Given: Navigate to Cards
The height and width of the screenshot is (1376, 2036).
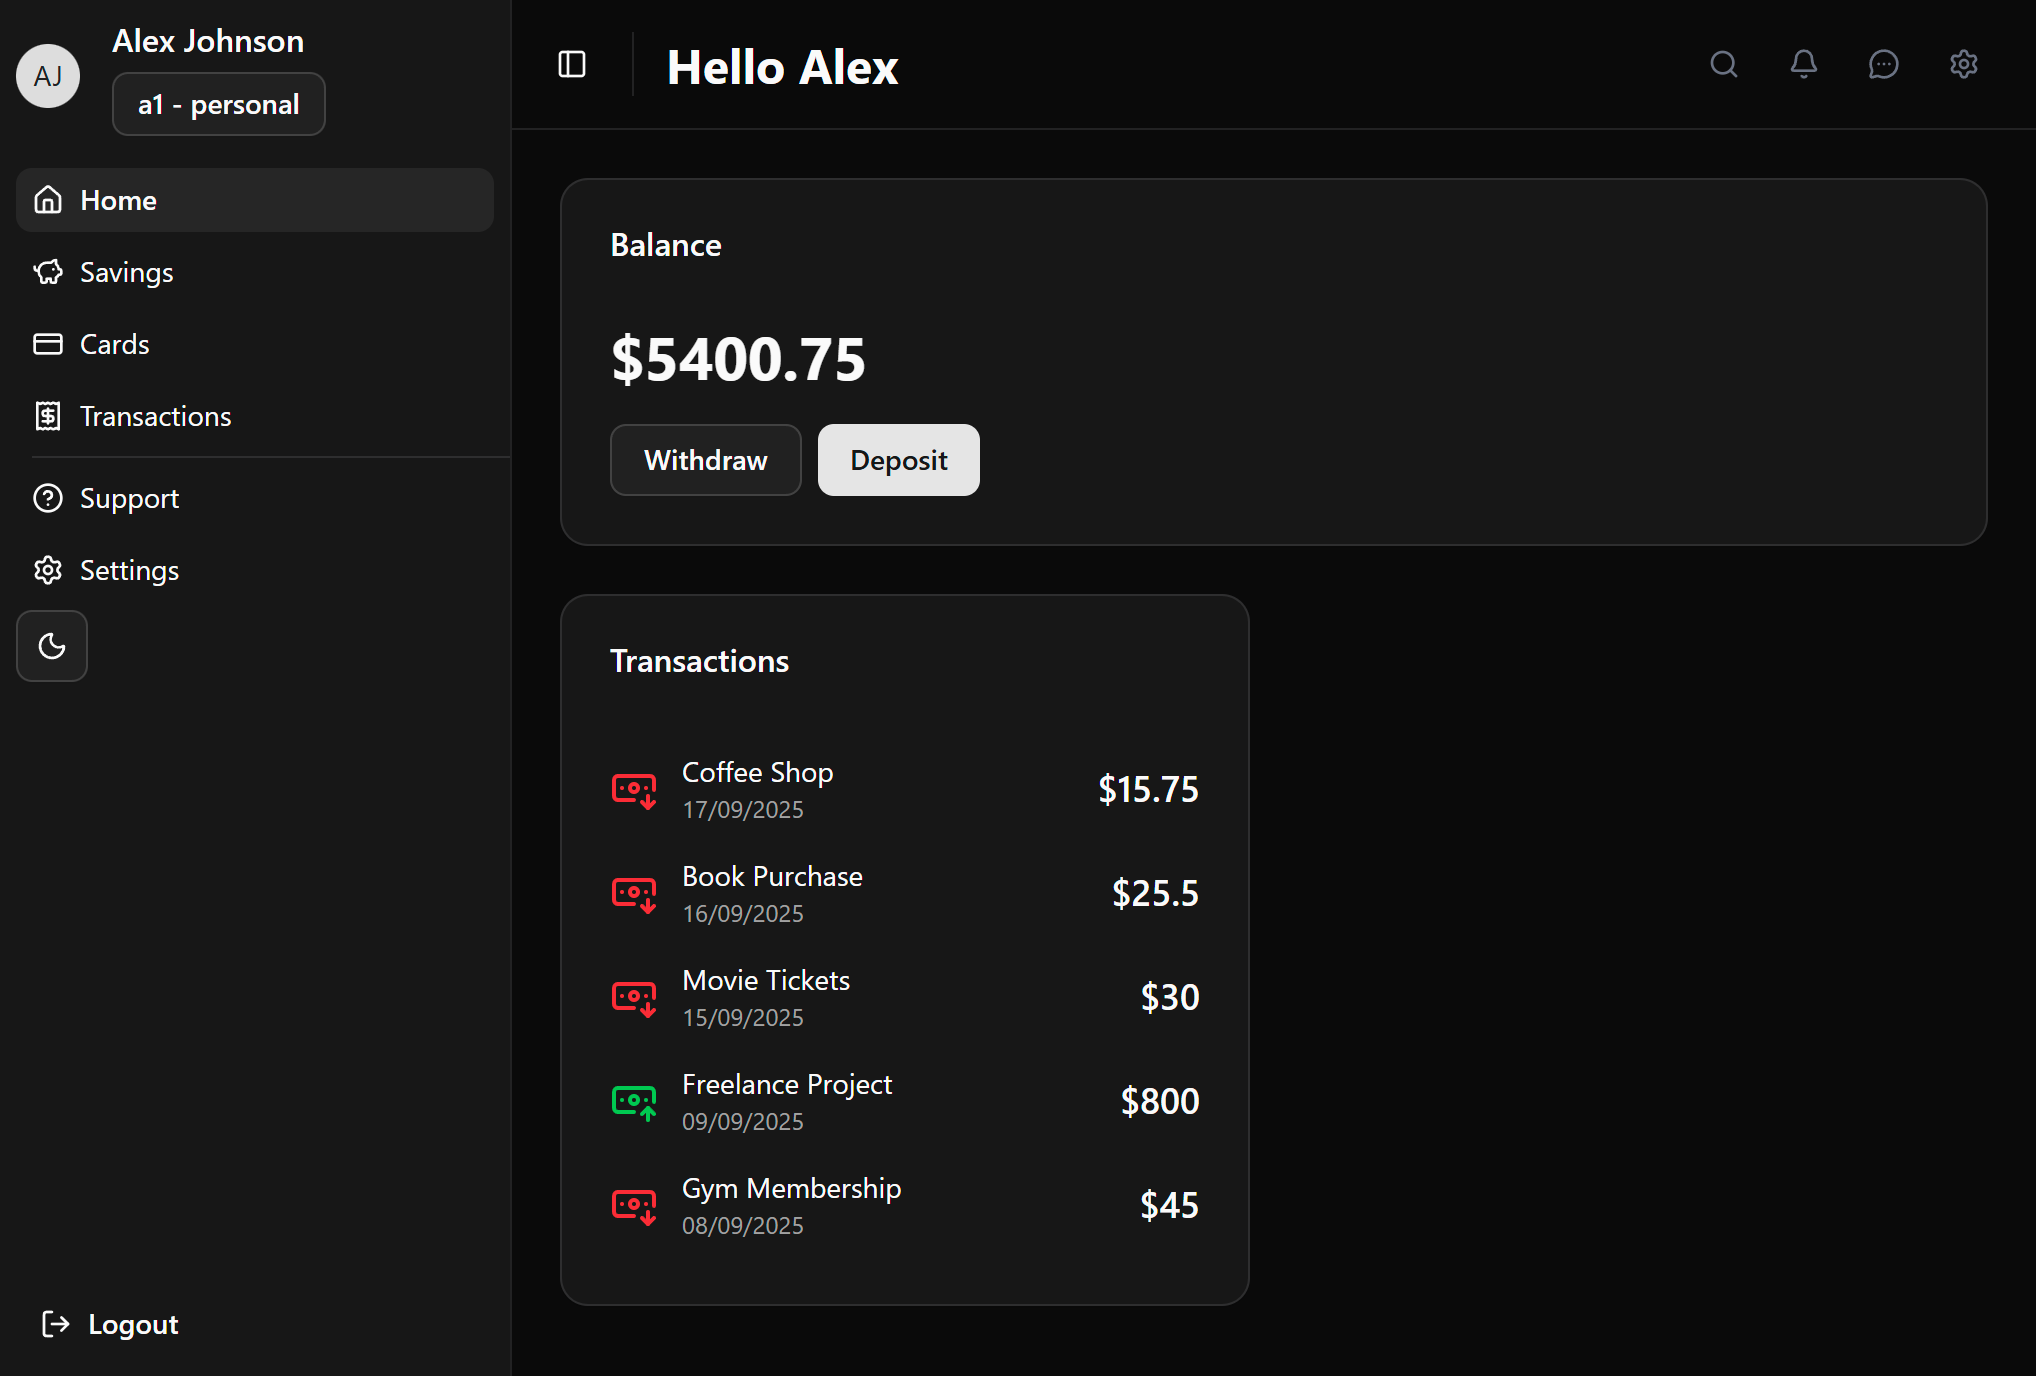Looking at the screenshot, I should click(x=114, y=344).
